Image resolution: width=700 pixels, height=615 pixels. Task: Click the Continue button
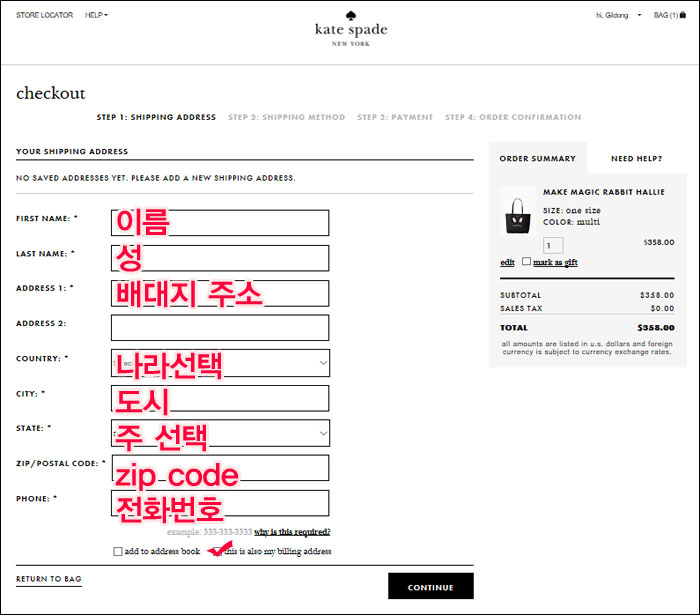(x=431, y=586)
